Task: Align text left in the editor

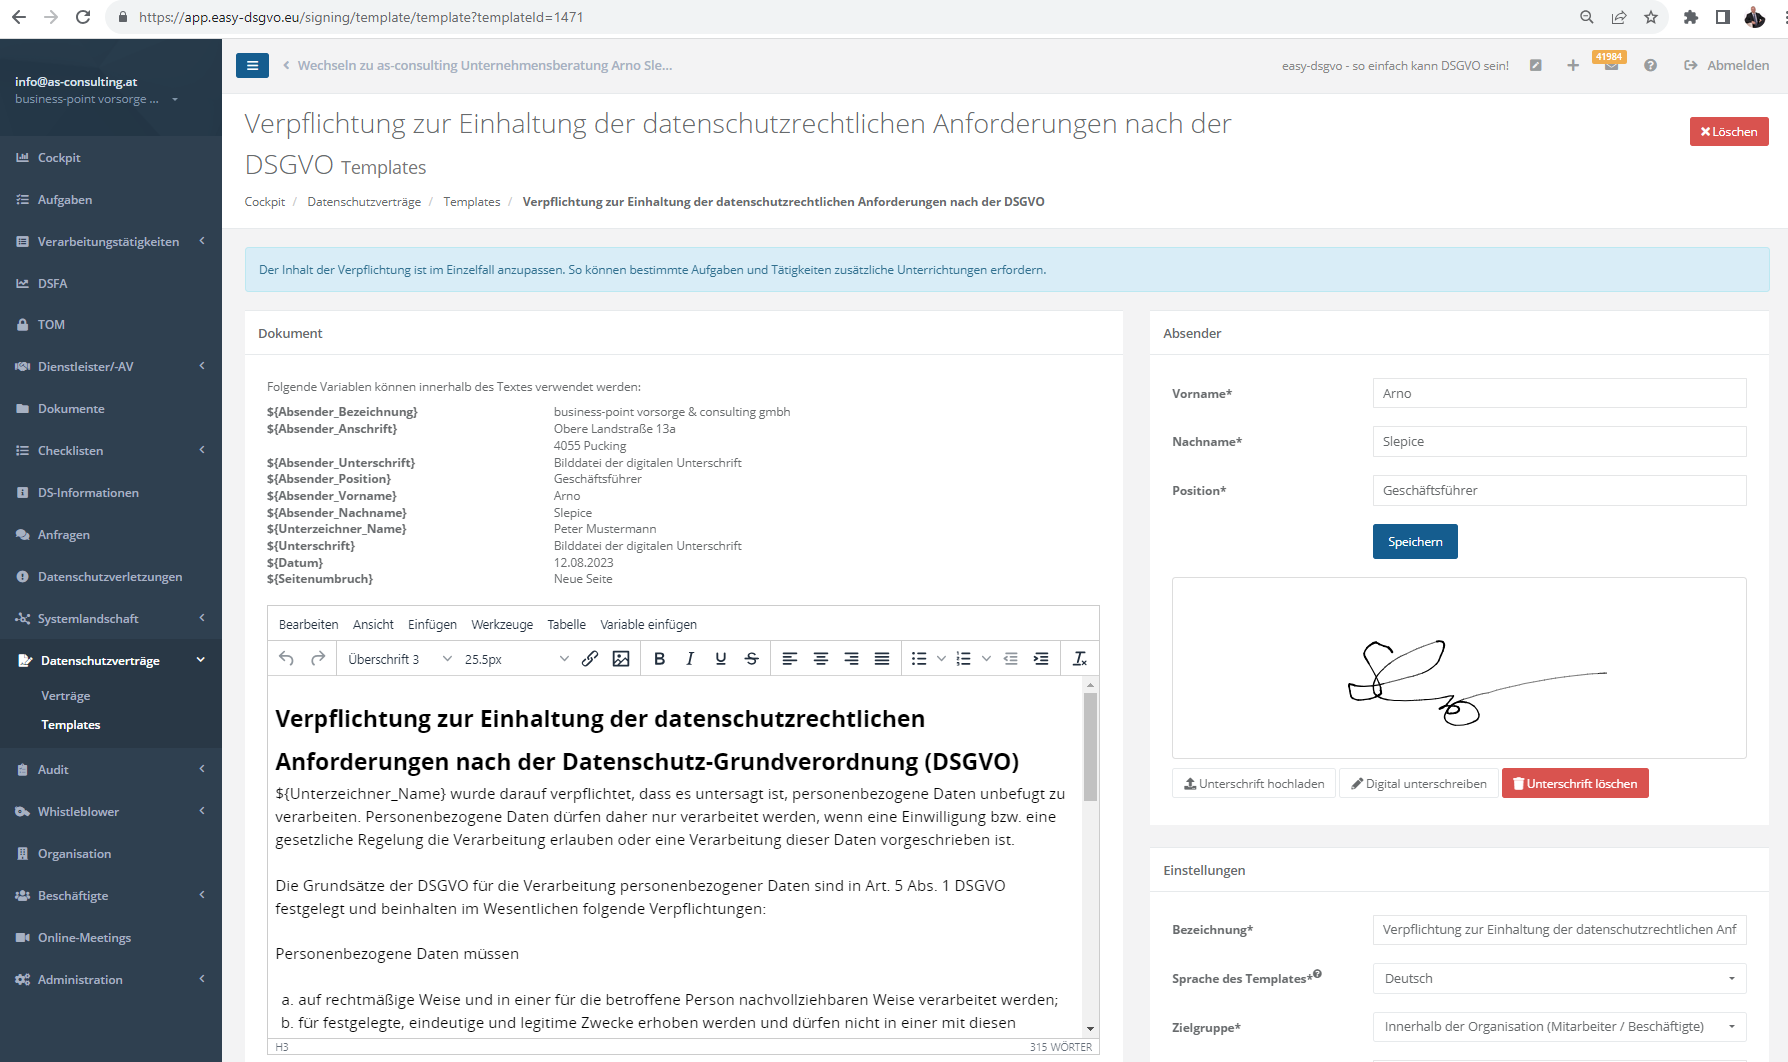Action: [790, 658]
